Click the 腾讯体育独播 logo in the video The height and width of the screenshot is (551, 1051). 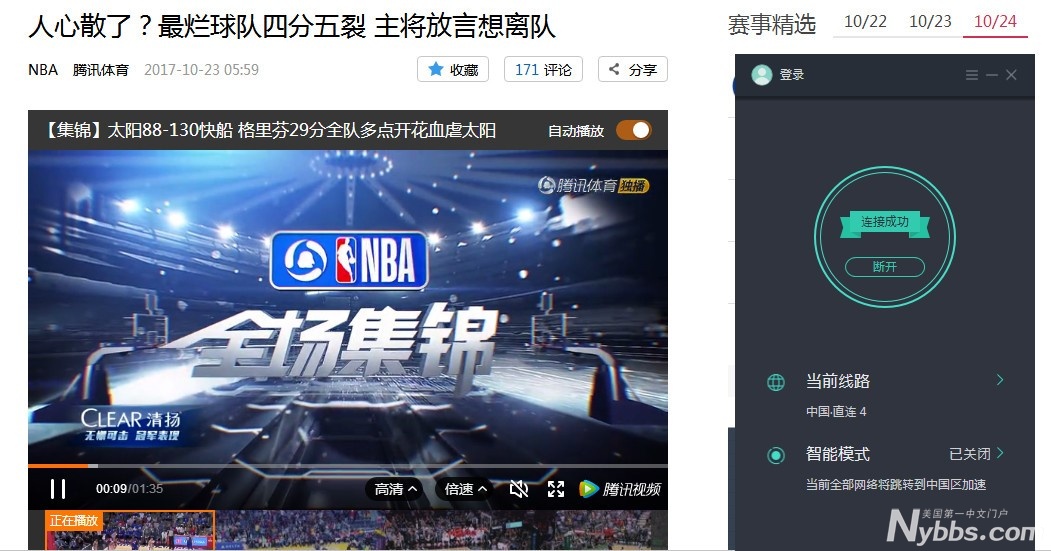click(594, 185)
